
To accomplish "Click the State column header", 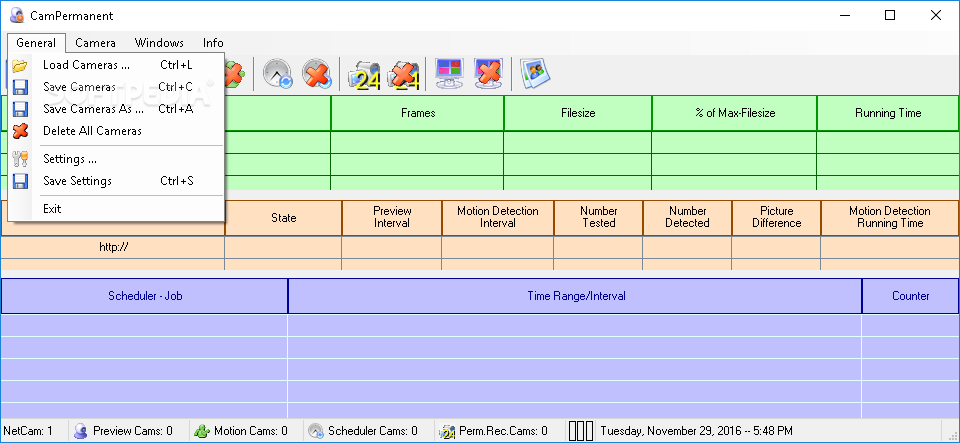I will 283,218.
